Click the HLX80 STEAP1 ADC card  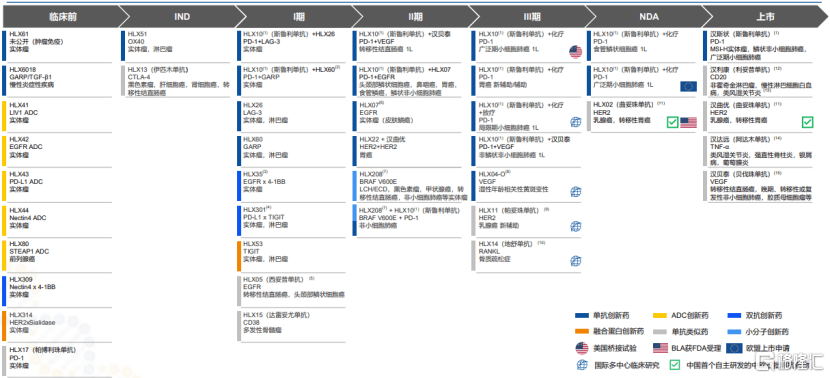[57, 255]
